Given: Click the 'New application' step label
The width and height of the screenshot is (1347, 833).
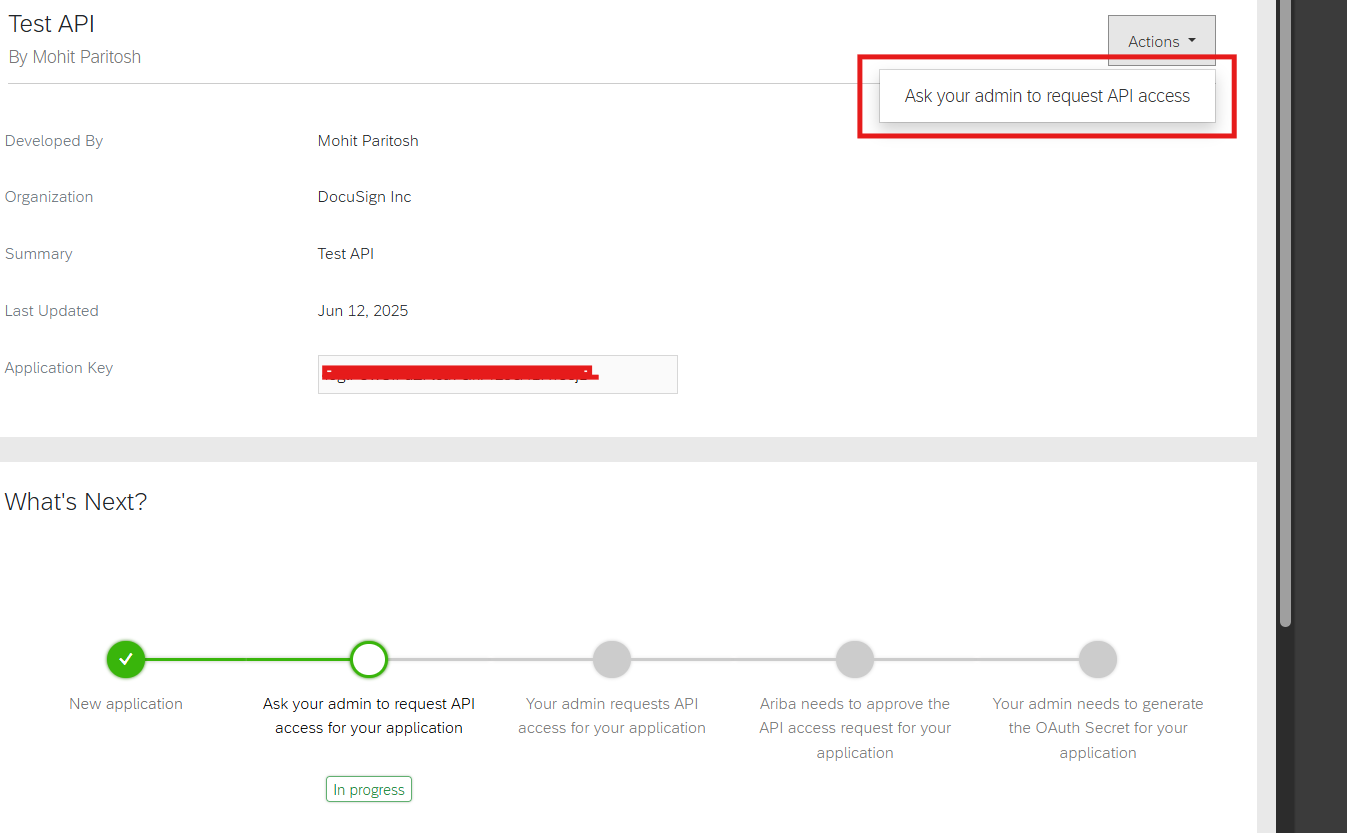Looking at the screenshot, I should click(126, 704).
